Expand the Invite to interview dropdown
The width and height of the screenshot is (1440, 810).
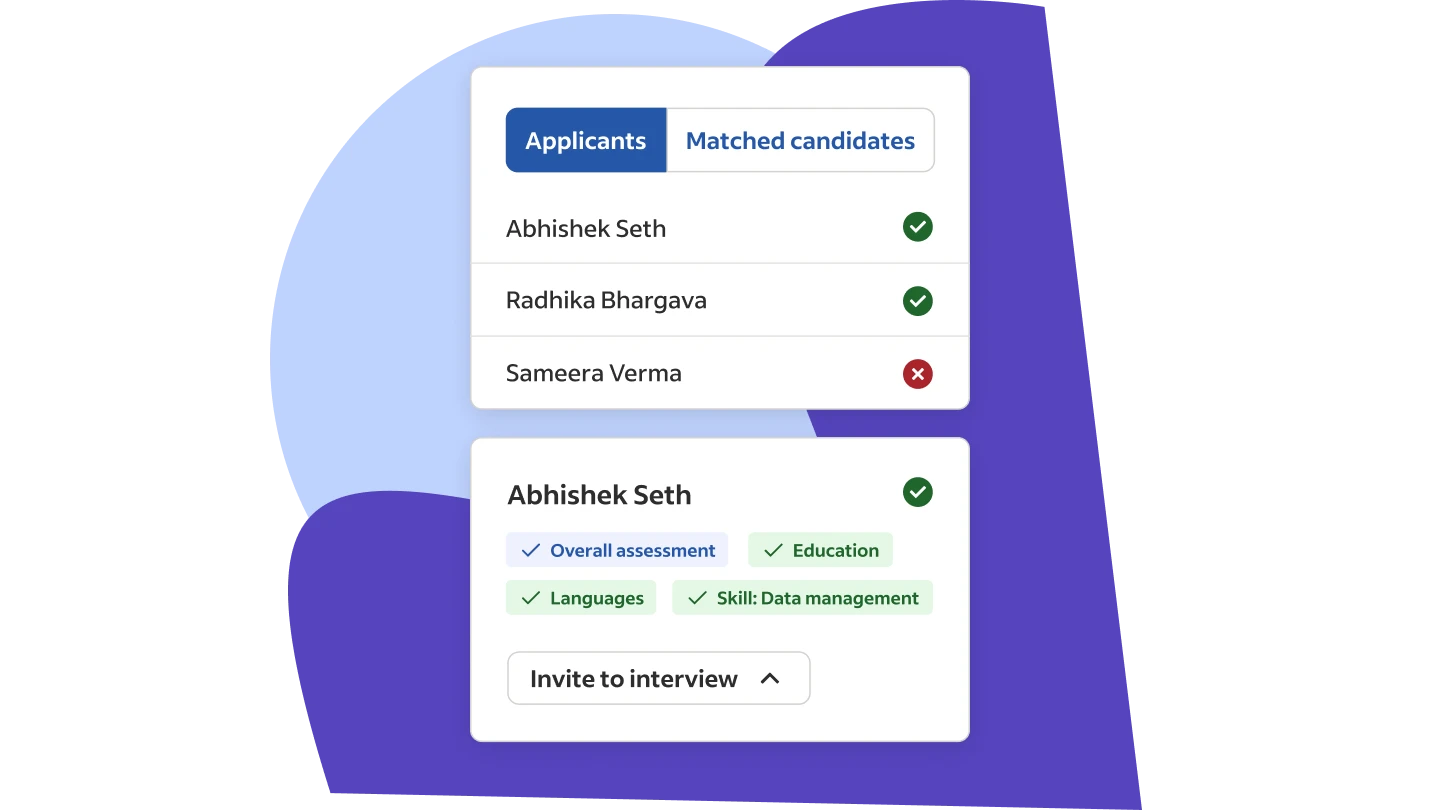(657, 679)
